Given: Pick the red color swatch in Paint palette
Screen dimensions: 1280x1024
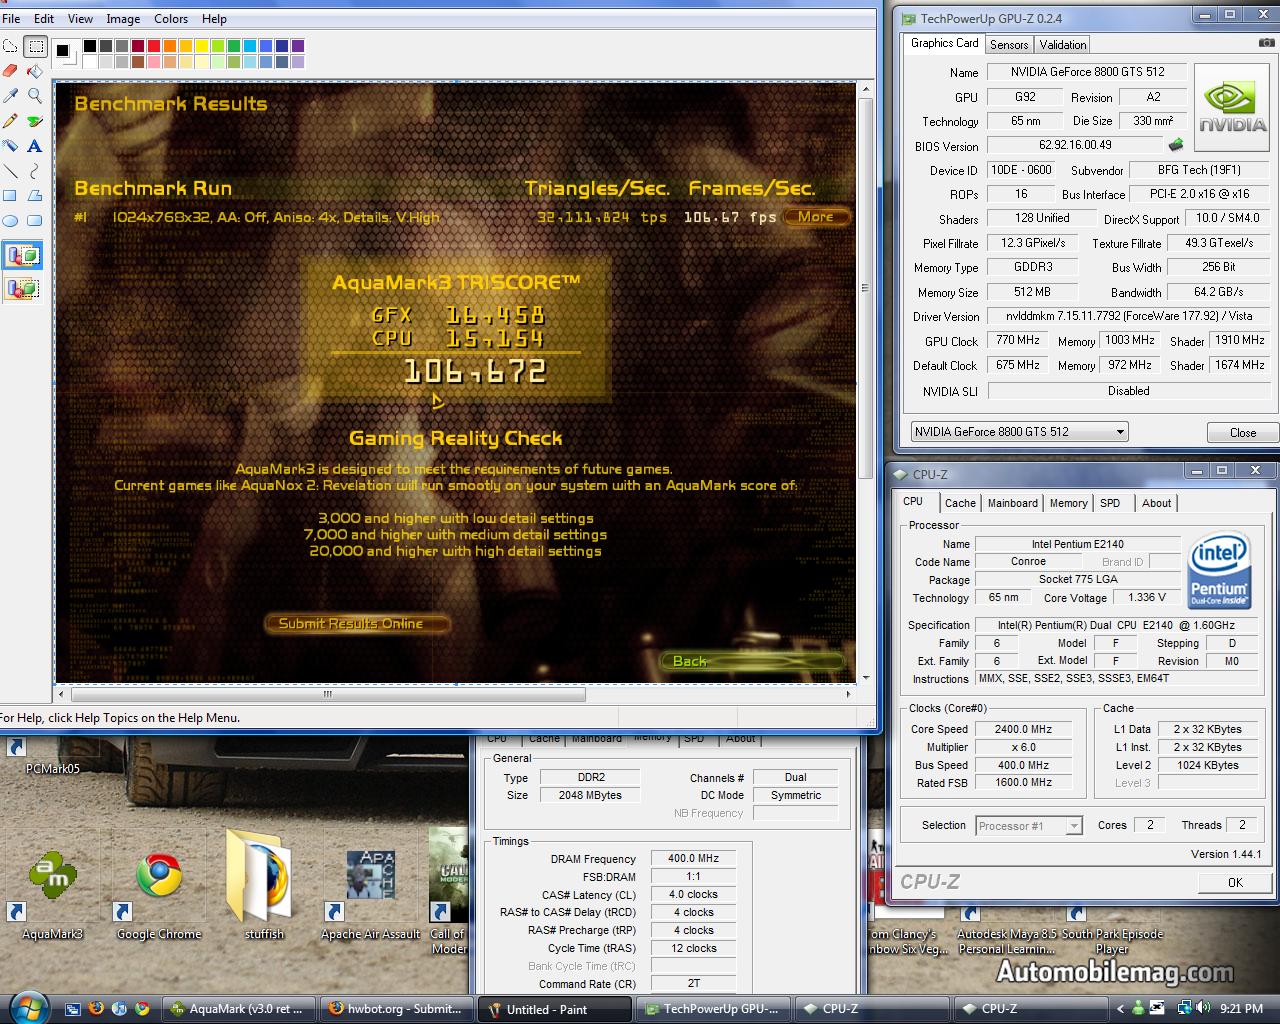Looking at the screenshot, I should [154, 46].
